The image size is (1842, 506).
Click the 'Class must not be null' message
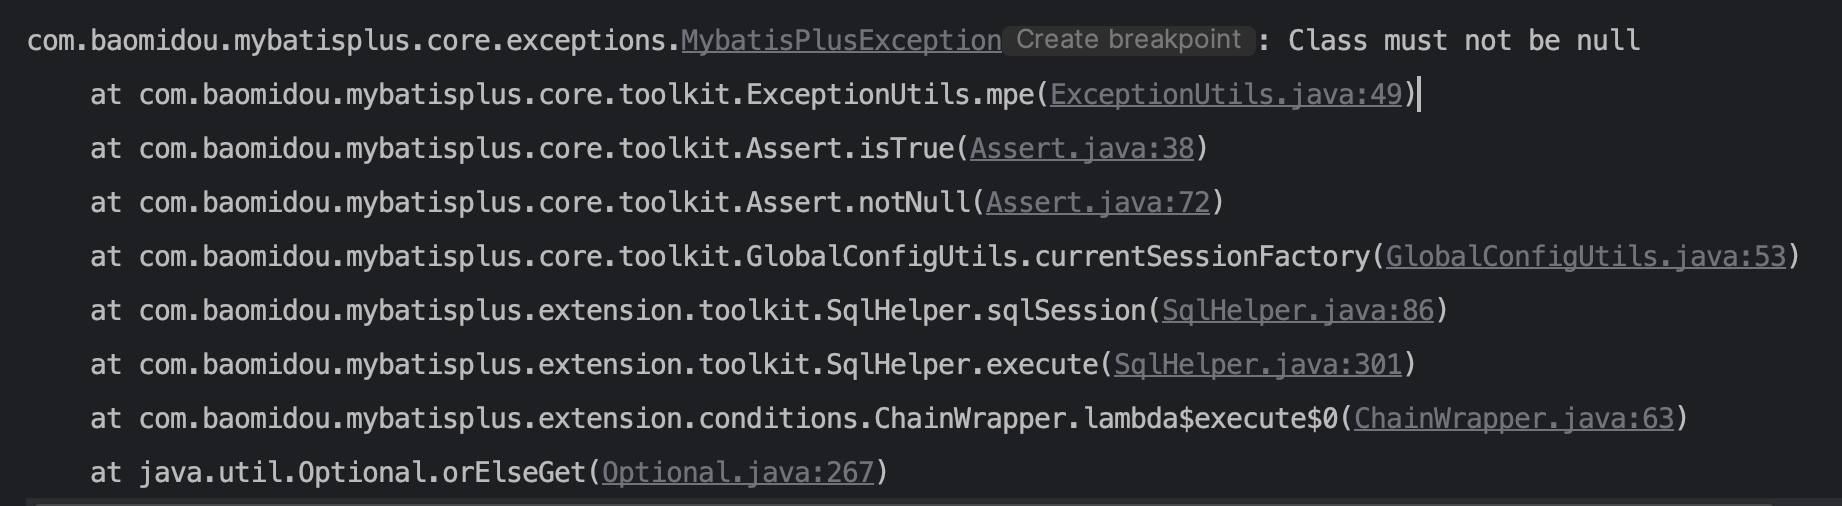coord(1464,41)
